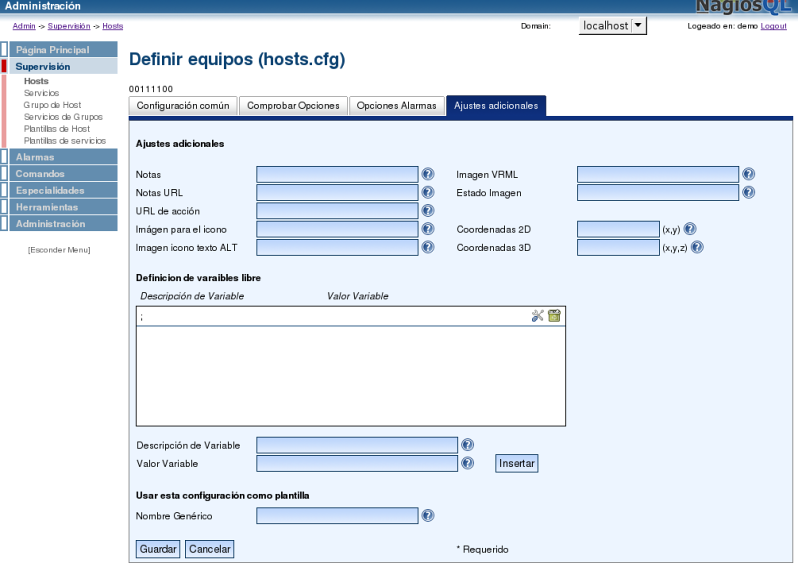Click the Logout link
Viewport: 798px width, 567px height.
[773, 26]
